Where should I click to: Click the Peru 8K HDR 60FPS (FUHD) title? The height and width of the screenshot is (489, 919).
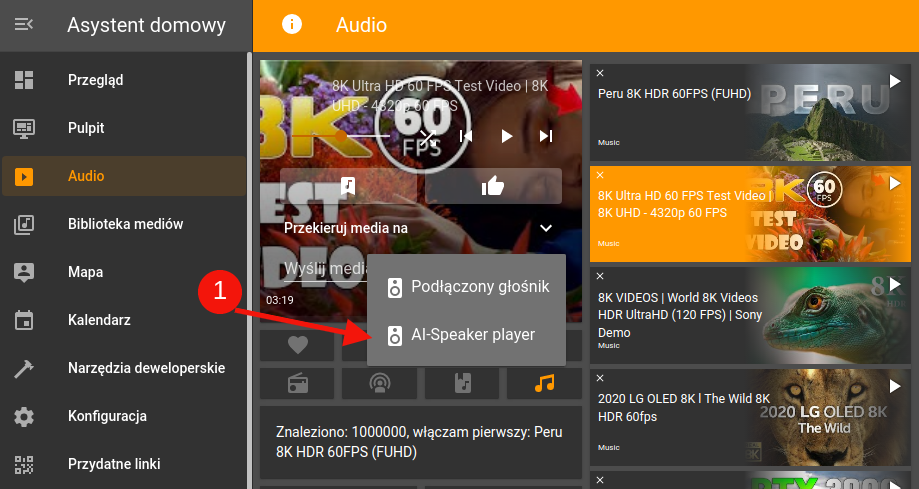[675, 94]
